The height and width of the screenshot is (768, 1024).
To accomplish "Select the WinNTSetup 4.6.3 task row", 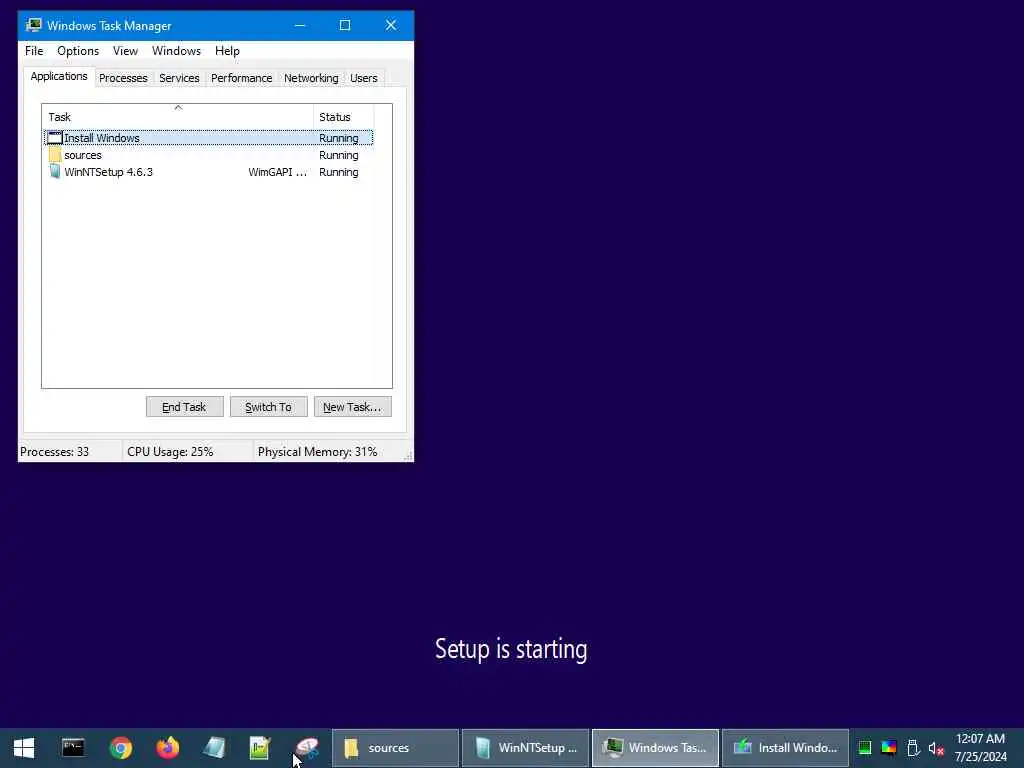I will click(208, 172).
